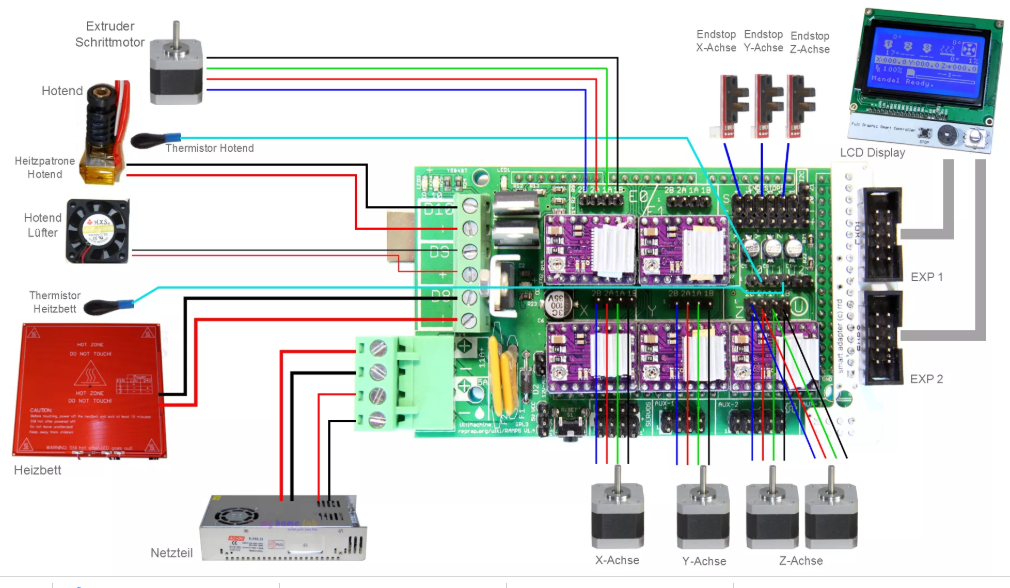Click the Endstop Z-Achse switch
The width and height of the screenshot is (1010, 588).
(x=802, y=102)
